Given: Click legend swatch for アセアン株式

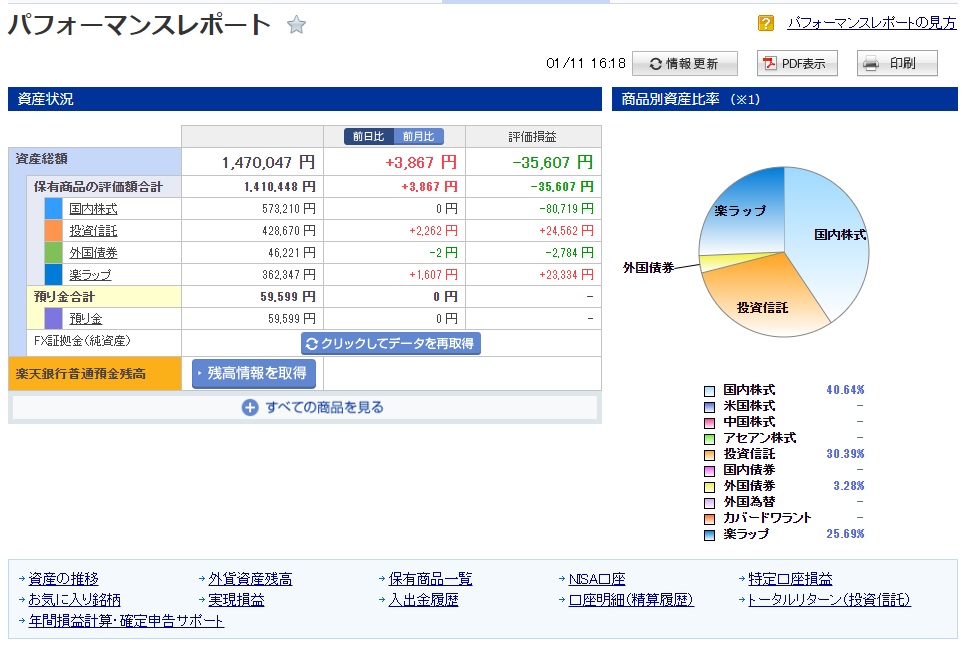Looking at the screenshot, I should 709,439.
